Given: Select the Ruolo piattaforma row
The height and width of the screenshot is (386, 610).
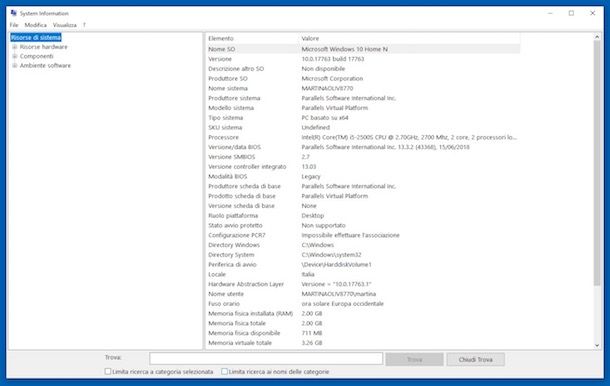Looking at the screenshot, I should (363, 216).
